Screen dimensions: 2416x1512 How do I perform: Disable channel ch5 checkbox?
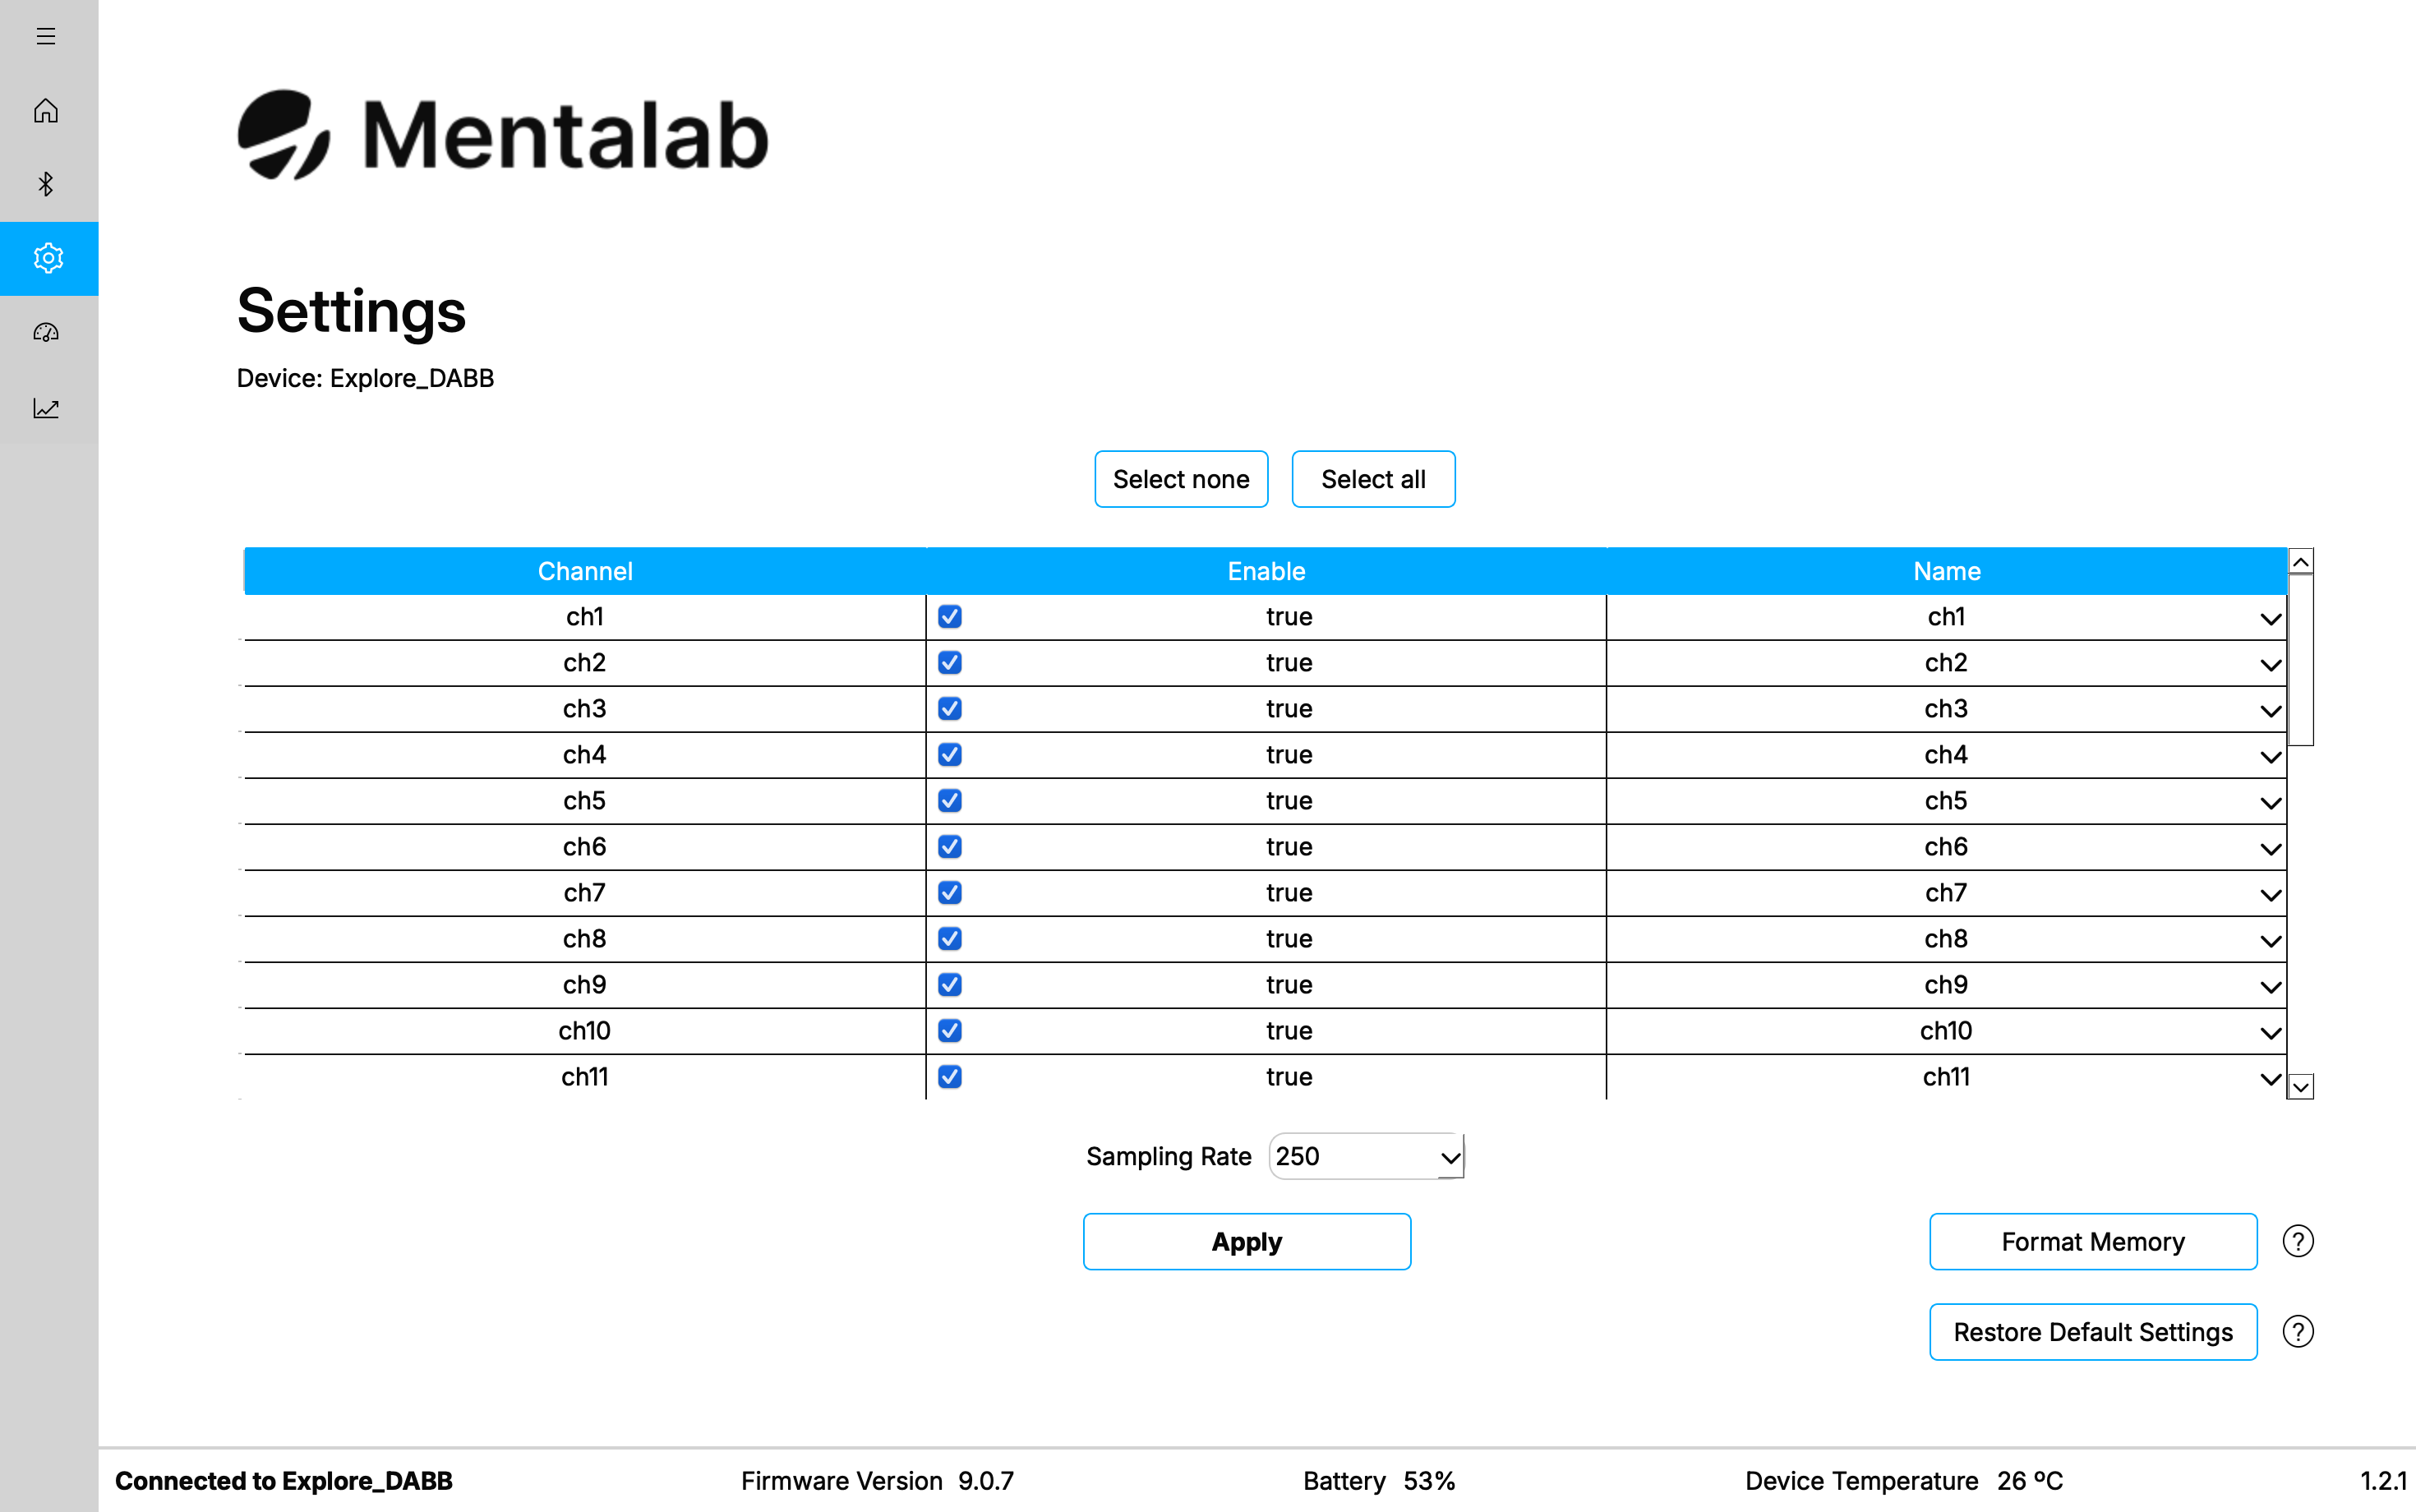tap(950, 801)
